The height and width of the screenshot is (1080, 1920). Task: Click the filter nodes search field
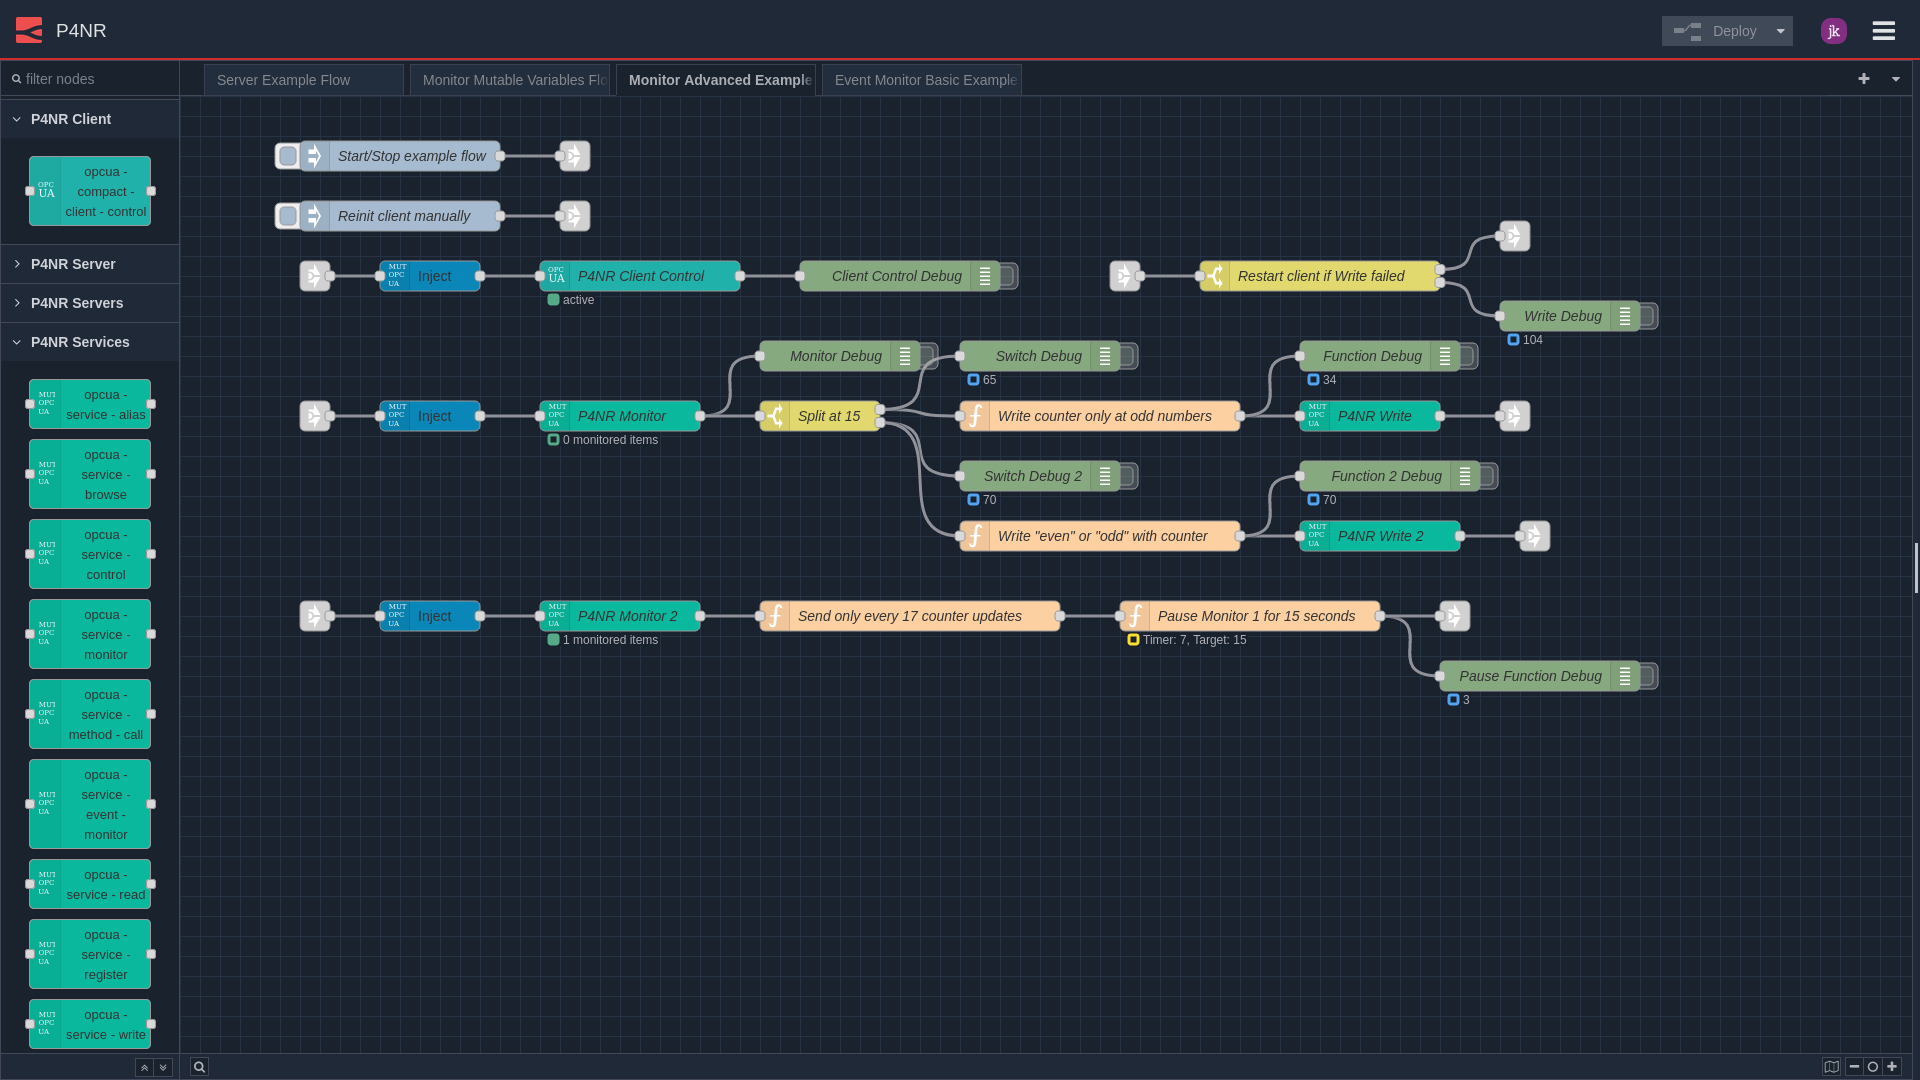click(90, 78)
